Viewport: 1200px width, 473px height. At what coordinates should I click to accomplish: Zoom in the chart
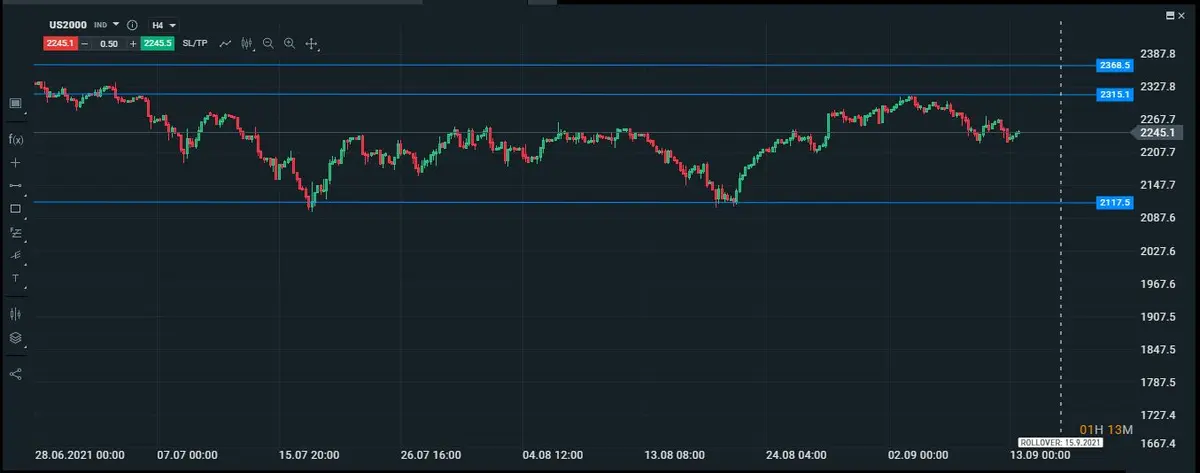coord(289,44)
